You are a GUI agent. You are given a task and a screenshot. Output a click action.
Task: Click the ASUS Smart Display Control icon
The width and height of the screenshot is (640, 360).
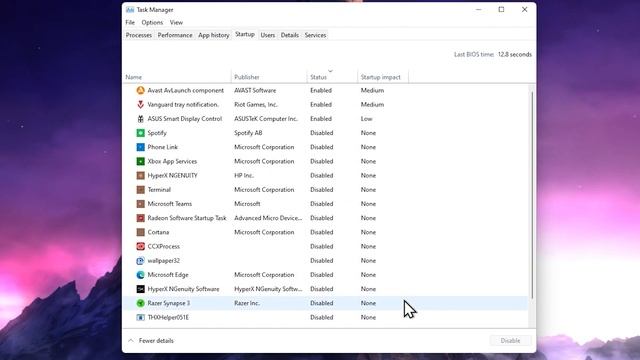tap(140, 119)
